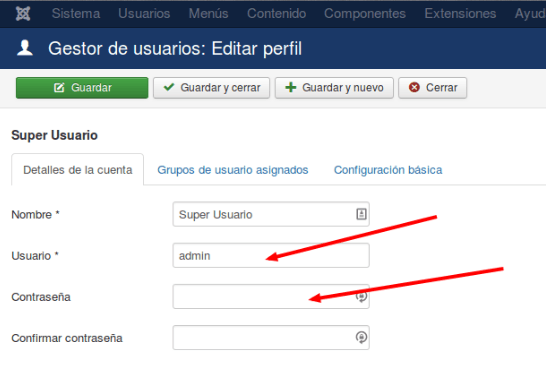This screenshot has height=366, width=546.
Task: Focus the Nombre input field
Action: coord(271,215)
